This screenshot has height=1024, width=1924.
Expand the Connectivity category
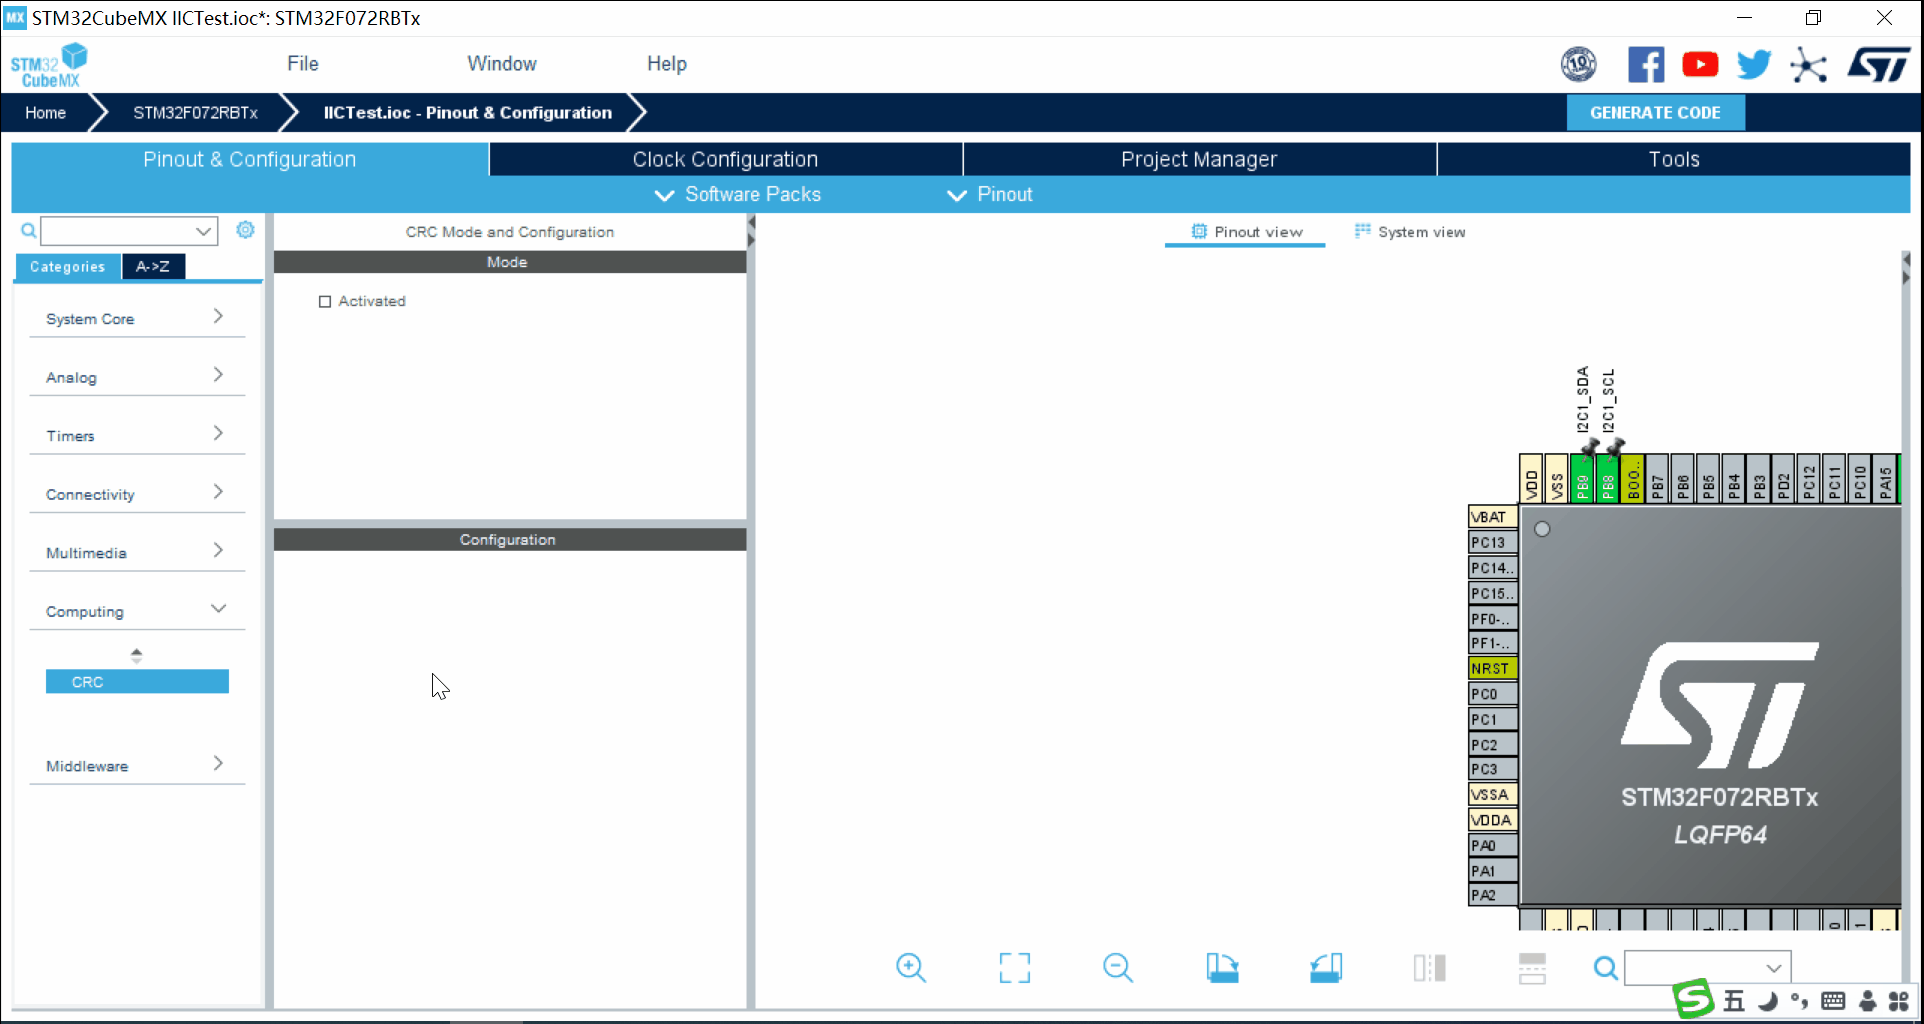coord(137,494)
